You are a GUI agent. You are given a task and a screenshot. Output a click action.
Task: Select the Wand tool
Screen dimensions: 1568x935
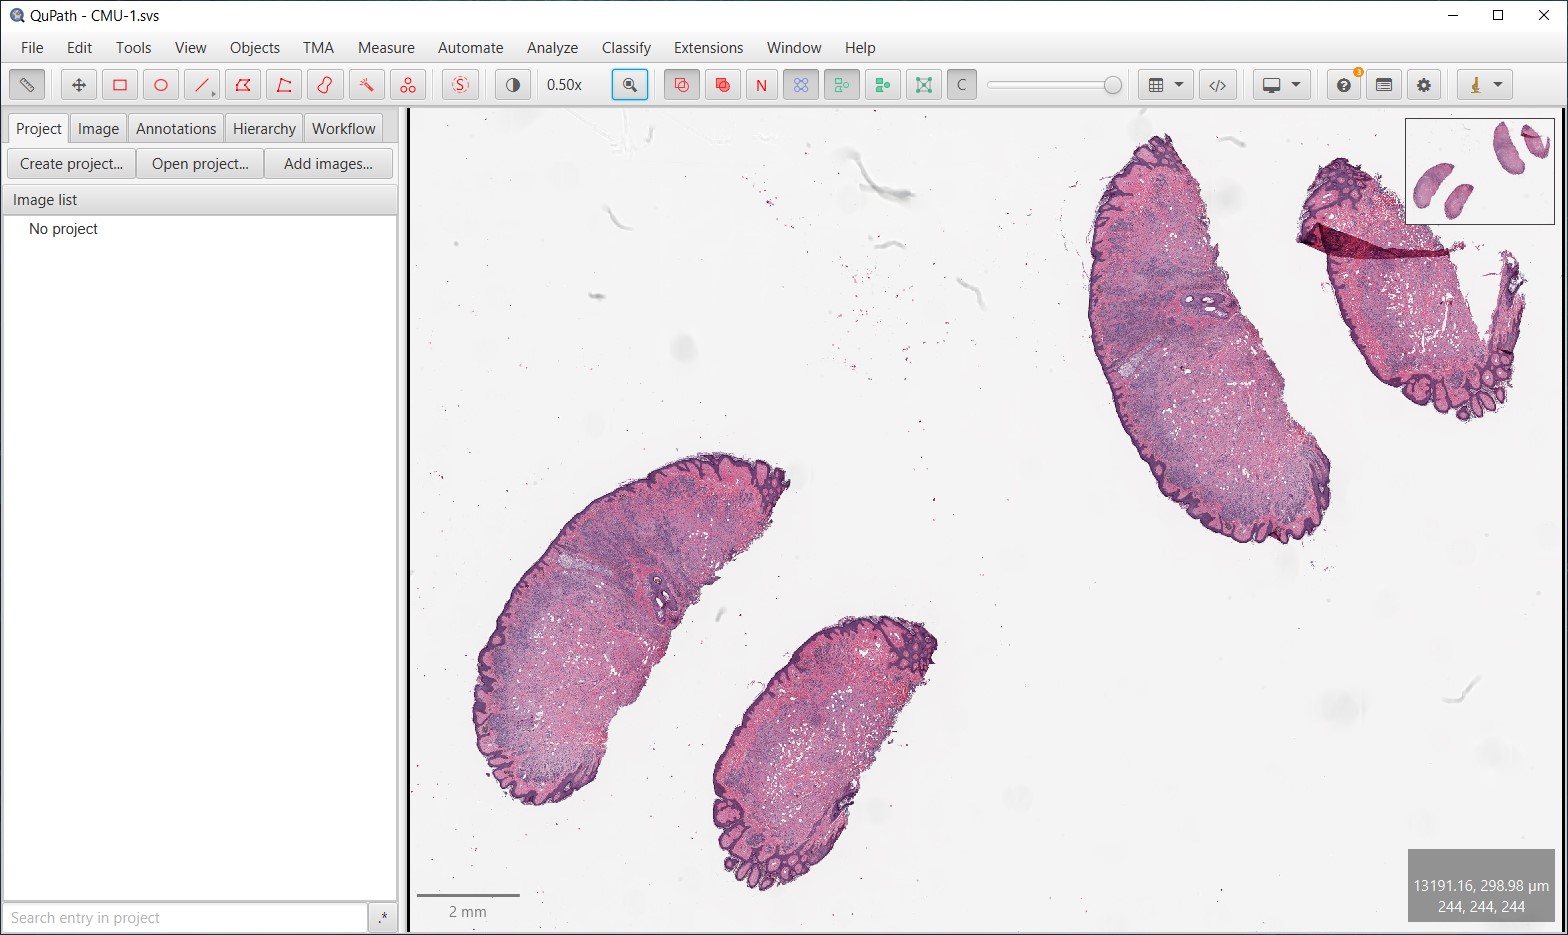(x=366, y=85)
